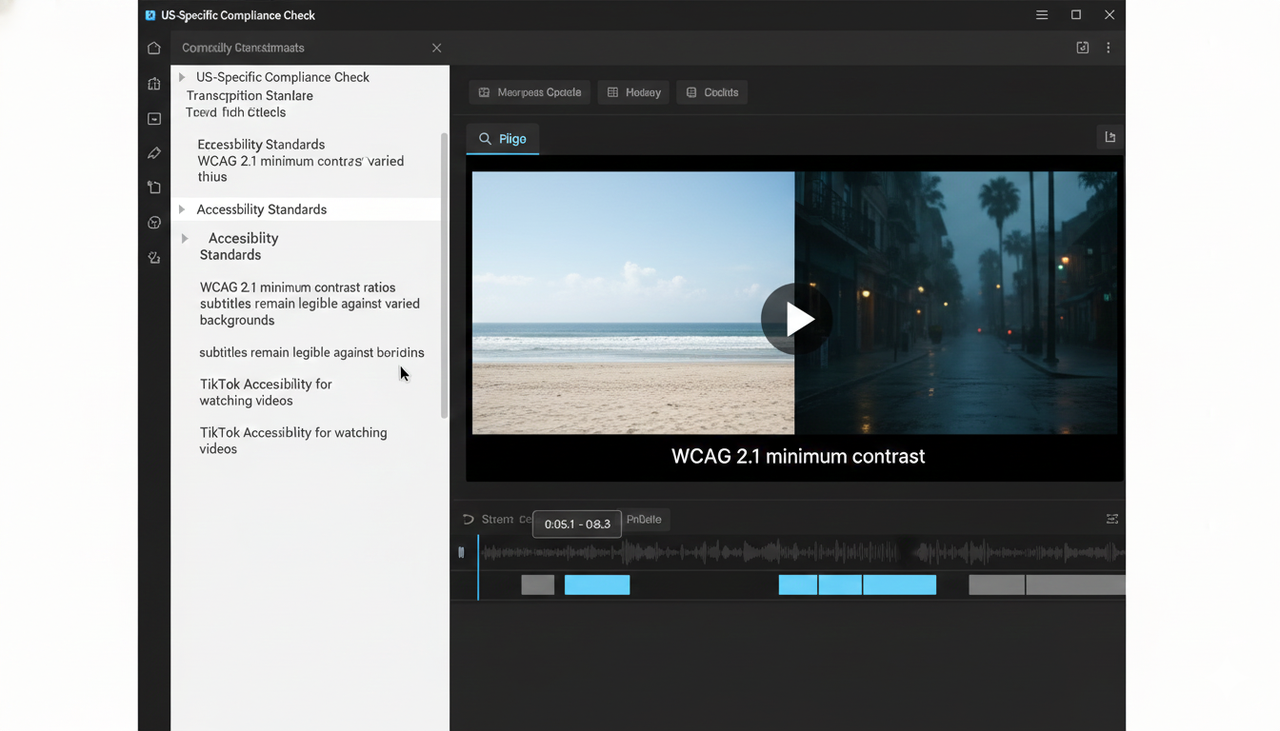Expand the US-Specific Compliance Check tree node

182,77
